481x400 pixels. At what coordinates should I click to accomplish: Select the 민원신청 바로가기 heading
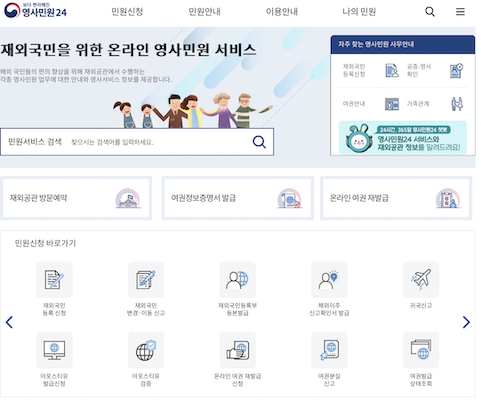[45, 243]
